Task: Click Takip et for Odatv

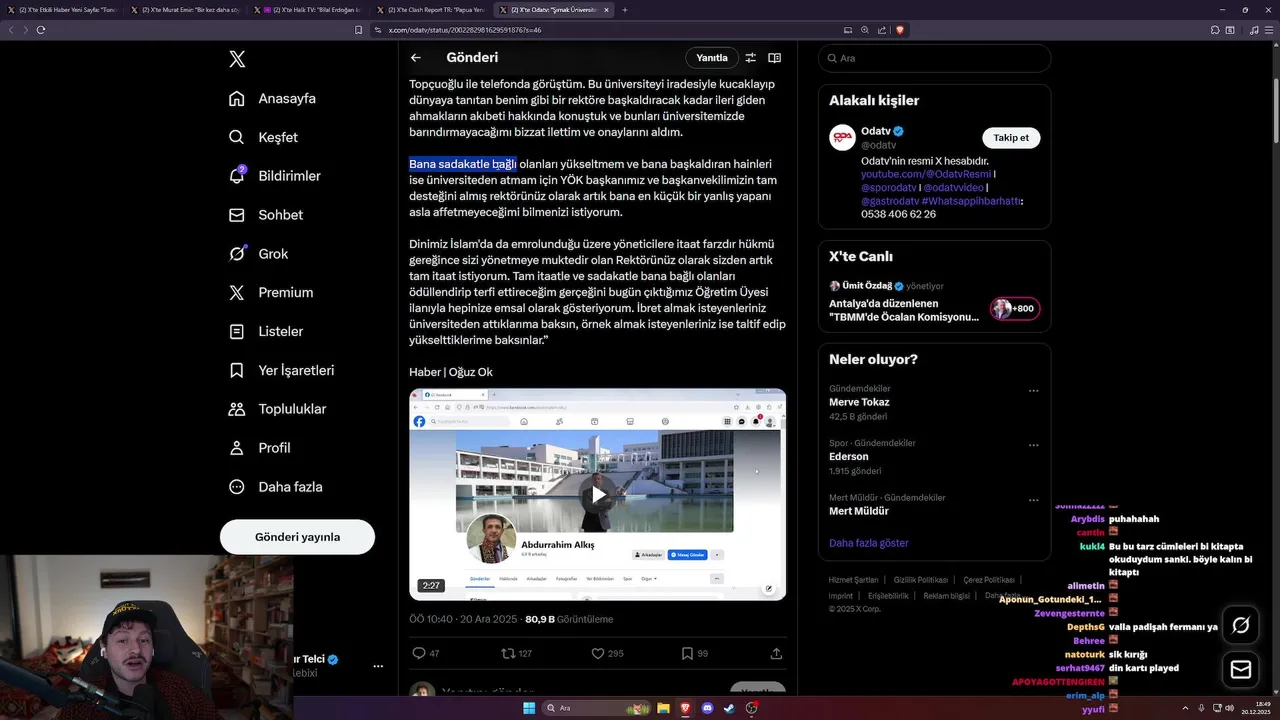Action: click(1011, 138)
